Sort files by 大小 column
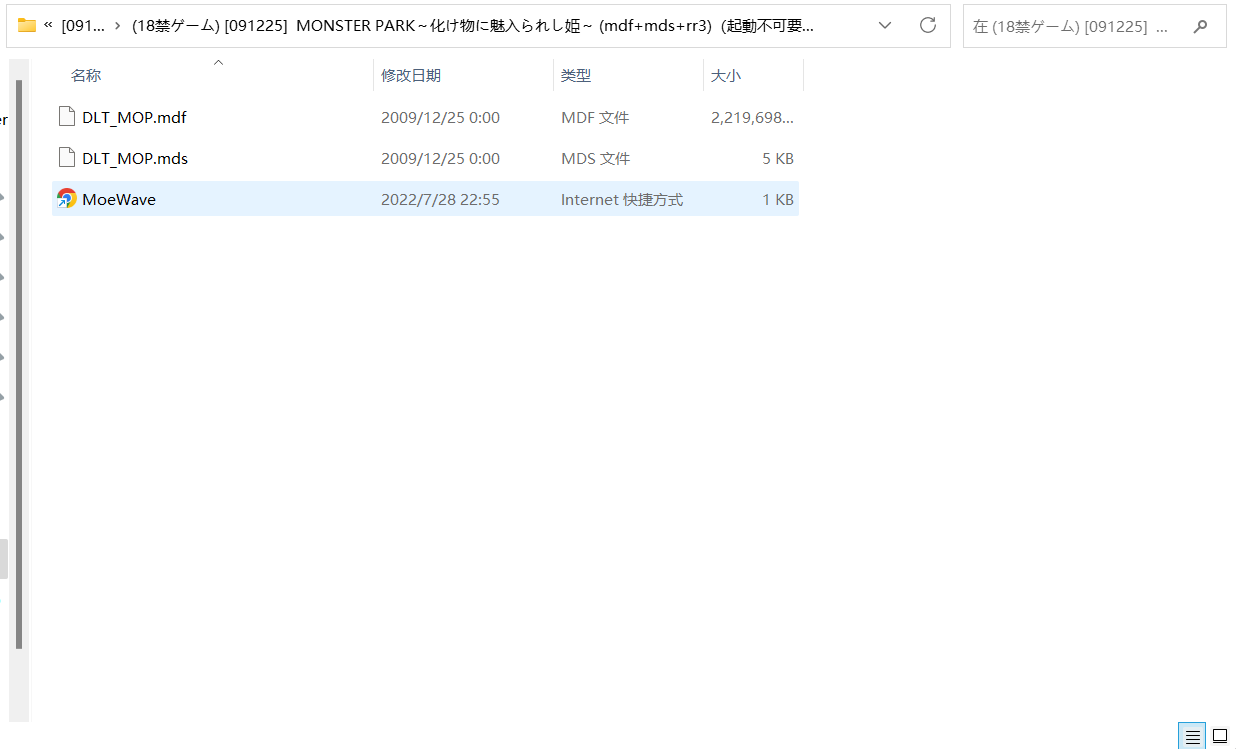1236x749 pixels. tap(726, 76)
